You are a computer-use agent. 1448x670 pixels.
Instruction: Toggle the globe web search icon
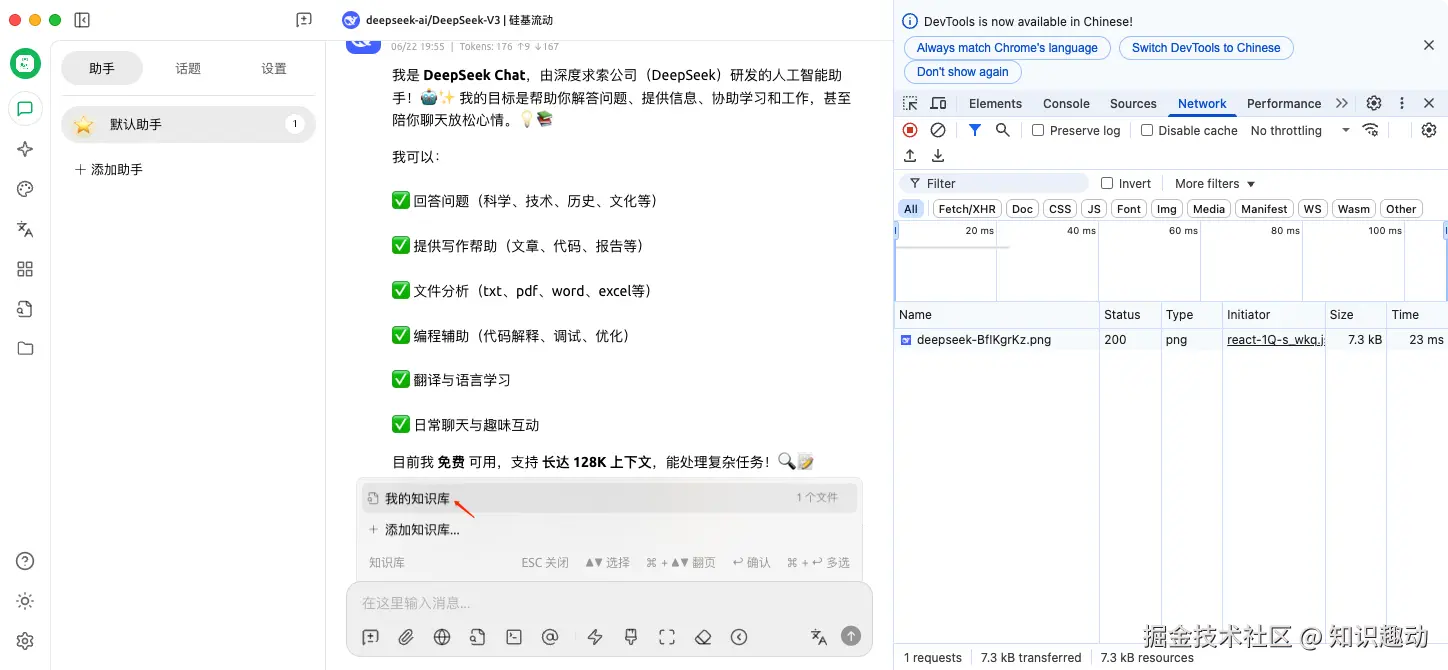[442, 637]
